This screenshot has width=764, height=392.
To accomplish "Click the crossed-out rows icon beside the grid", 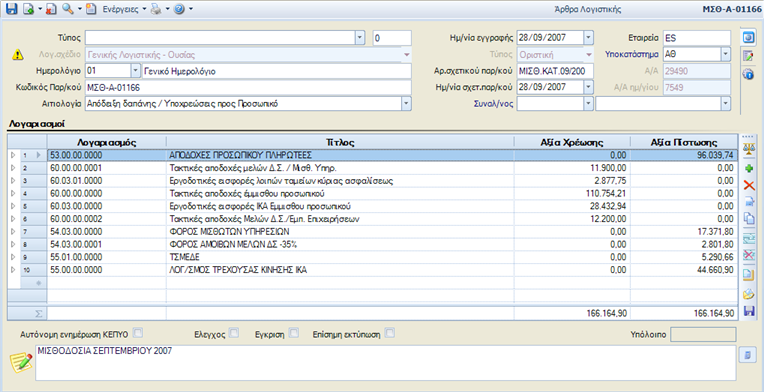I will pyautogui.click(x=748, y=255).
